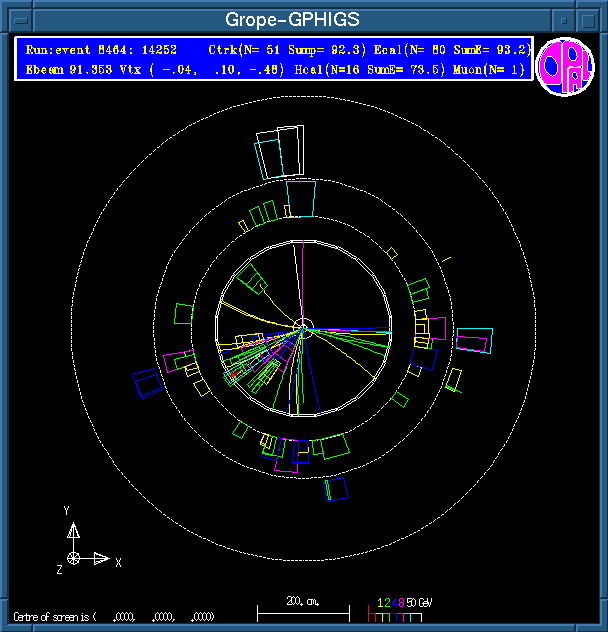The image size is (608, 632).
Task: Click the OPAL experiment logo
Action: tap(566, 68)
